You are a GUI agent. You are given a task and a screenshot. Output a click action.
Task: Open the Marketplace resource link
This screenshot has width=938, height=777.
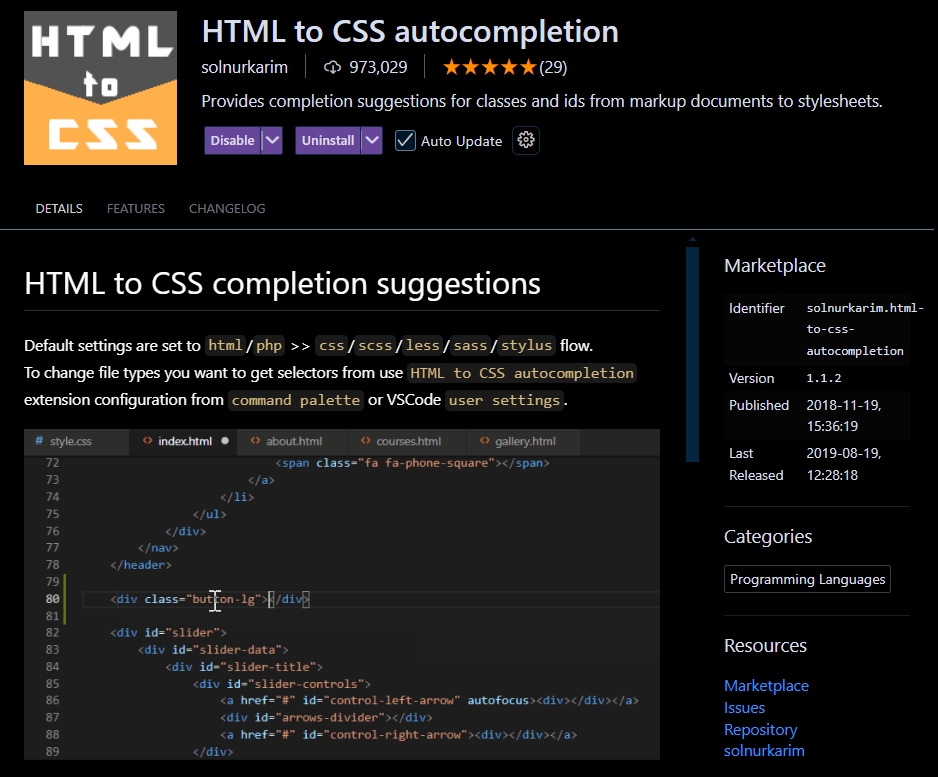point(766,685)
